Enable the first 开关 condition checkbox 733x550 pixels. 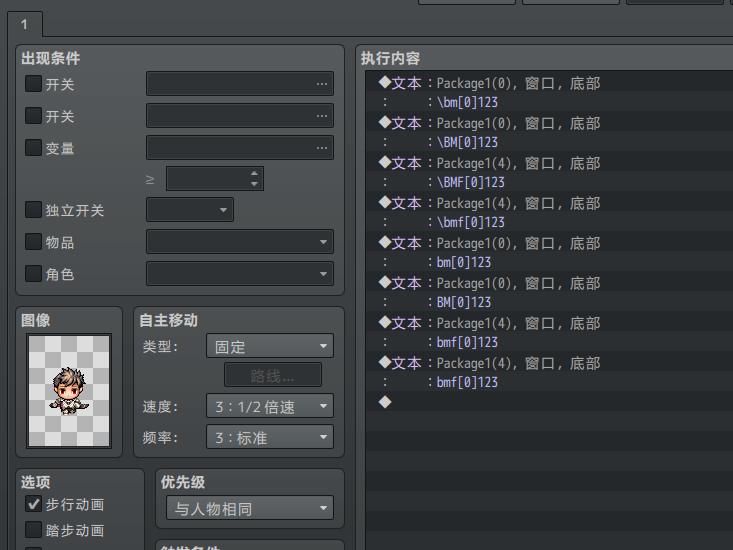coord(33,84)
